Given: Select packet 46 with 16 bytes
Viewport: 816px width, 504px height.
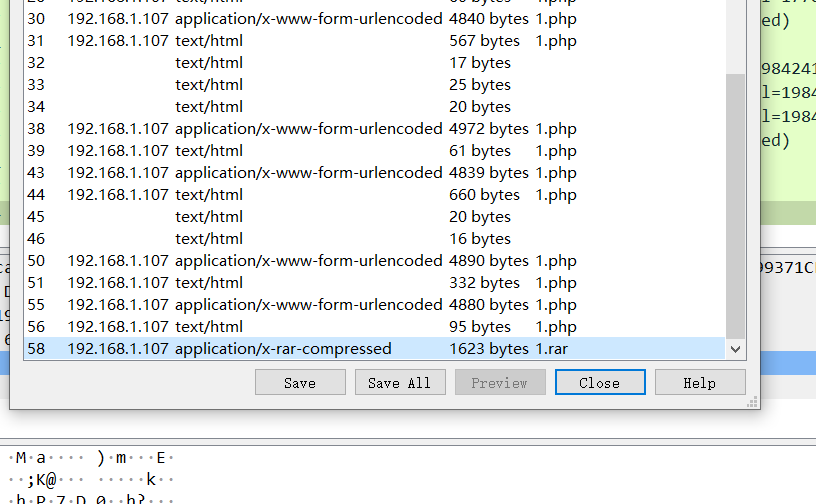Looking at the screenshot, I should click(x=375, y=238).
